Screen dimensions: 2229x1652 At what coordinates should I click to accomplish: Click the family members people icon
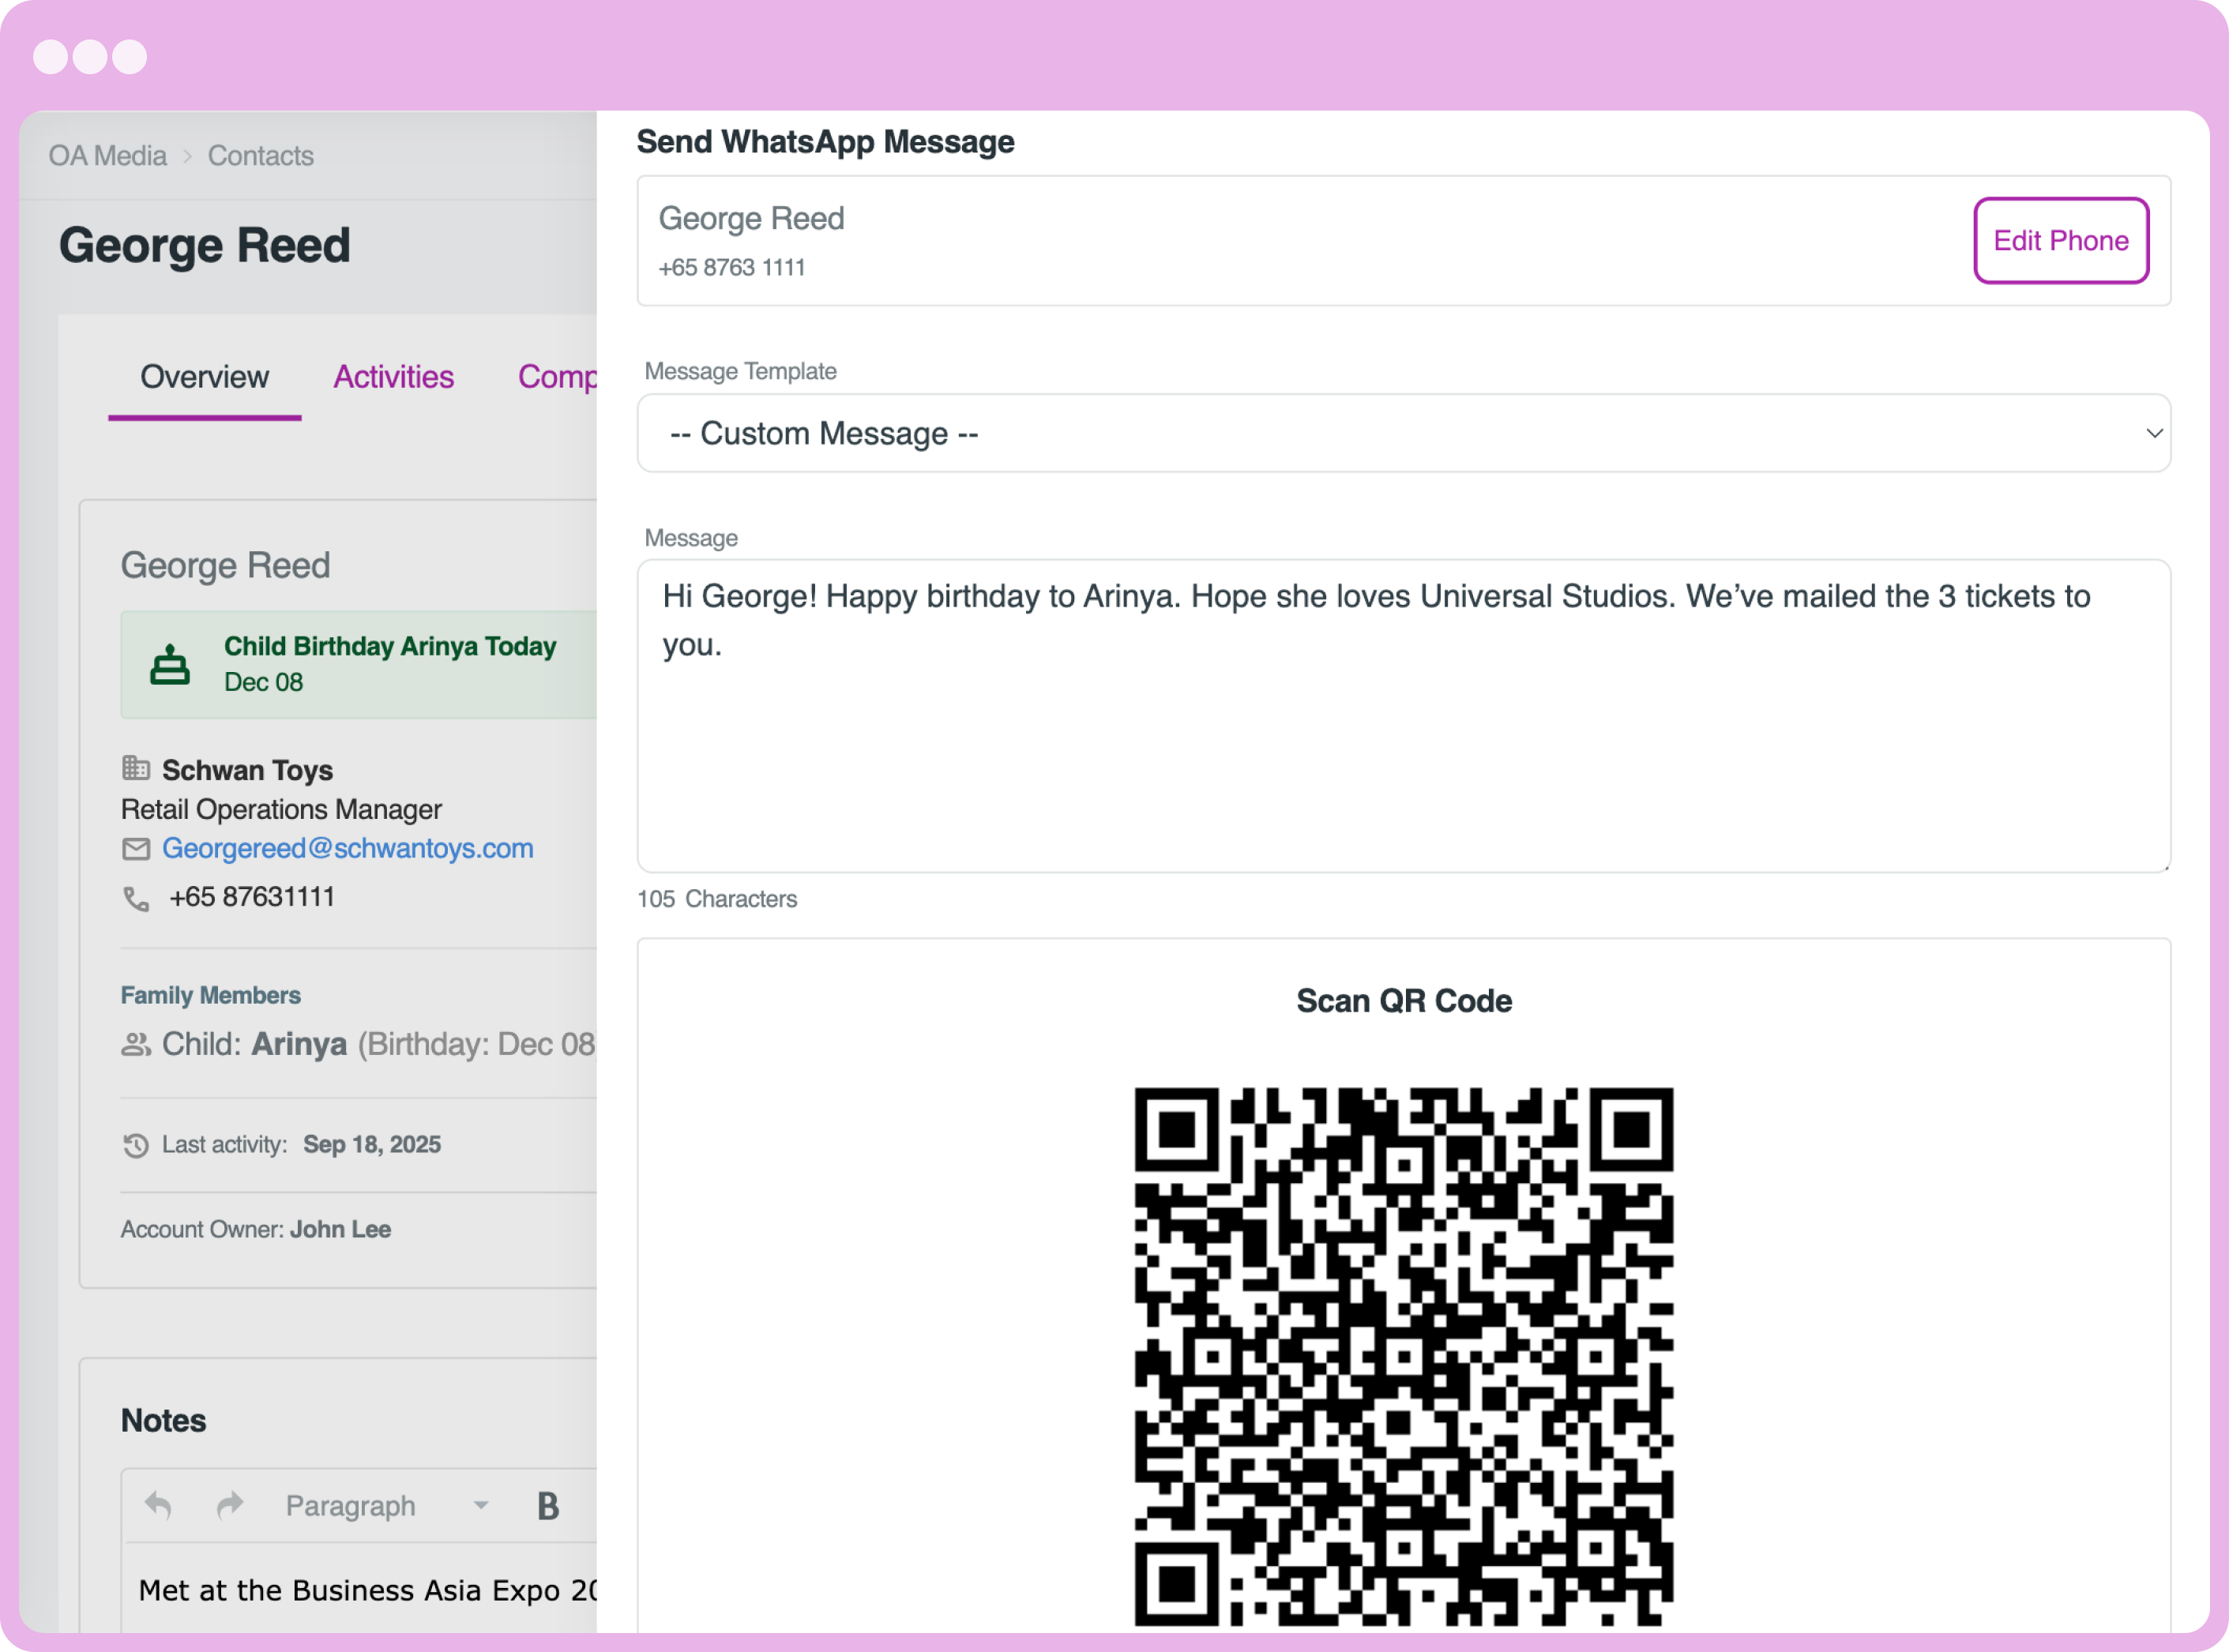point(136,1045)
